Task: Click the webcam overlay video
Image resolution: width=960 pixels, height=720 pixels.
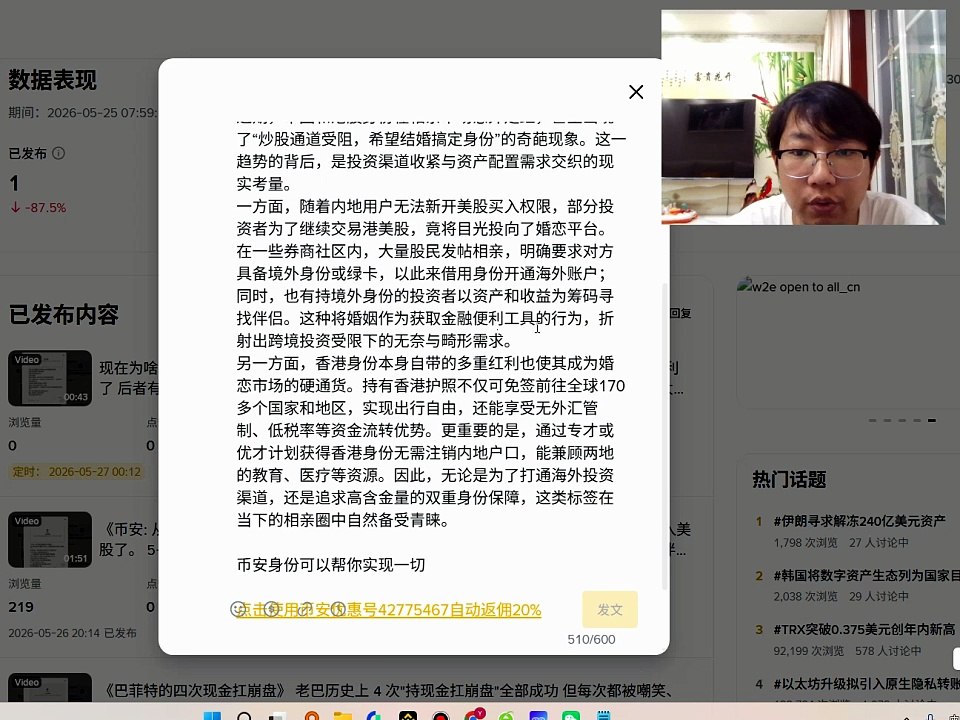Action: (803, 117)
